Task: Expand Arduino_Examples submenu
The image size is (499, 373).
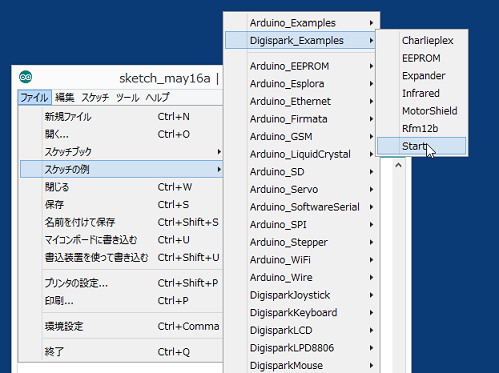Action: pyautogui.click(x=302, y=23)
